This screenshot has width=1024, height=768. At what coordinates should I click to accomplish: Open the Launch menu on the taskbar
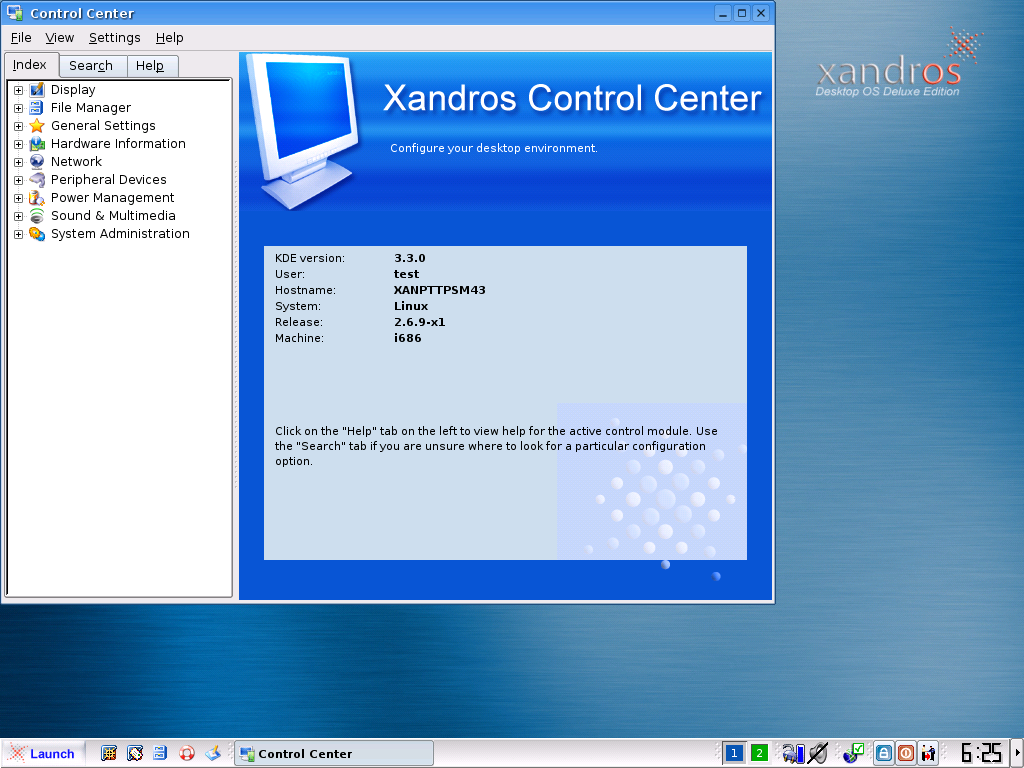coord(42,754)
